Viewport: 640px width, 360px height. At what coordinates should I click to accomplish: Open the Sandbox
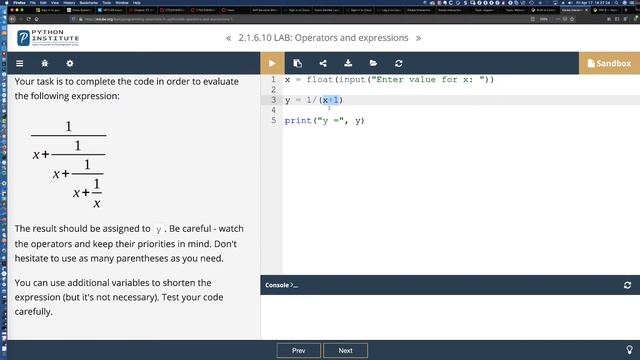pos(609,63)
